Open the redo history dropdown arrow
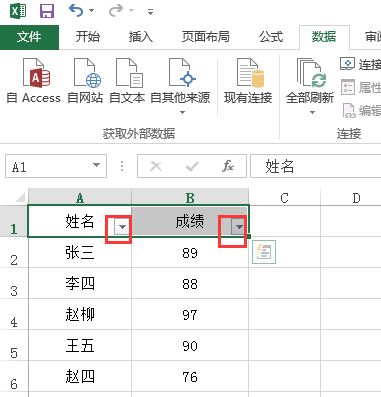The image size is (381, 397). pyautogui.click(x=131, y=11)
